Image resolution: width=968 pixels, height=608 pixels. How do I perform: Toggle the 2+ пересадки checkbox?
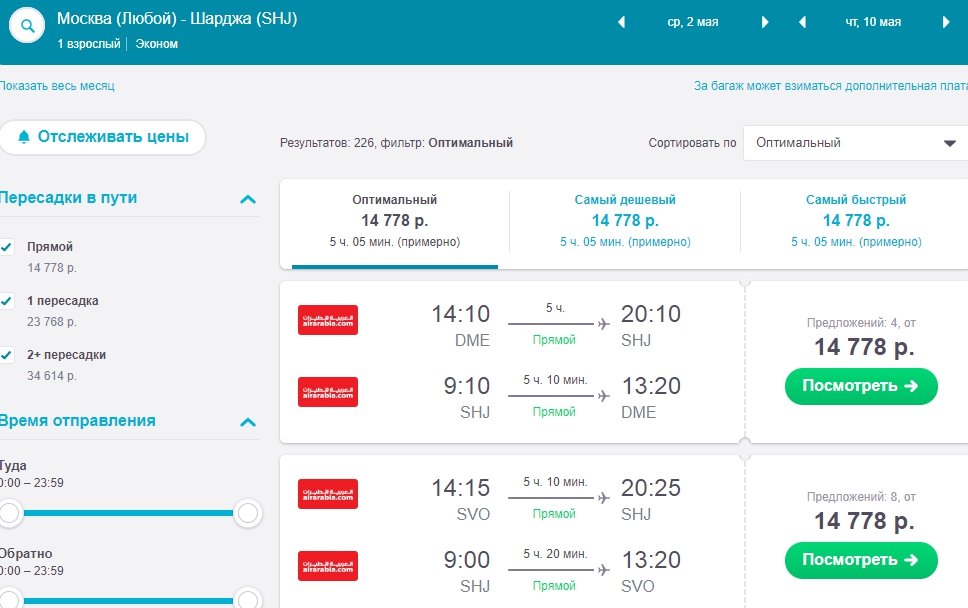[6, 355]
